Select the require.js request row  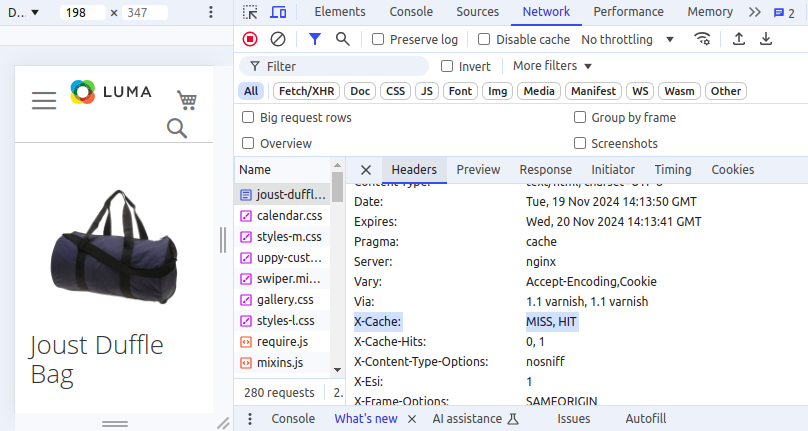coord(282,341)
